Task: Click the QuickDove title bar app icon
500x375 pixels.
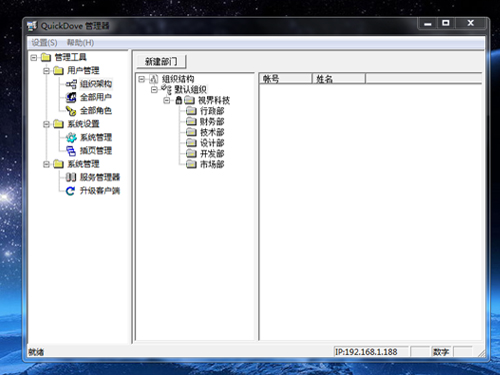Action: (x=32, y=26)
